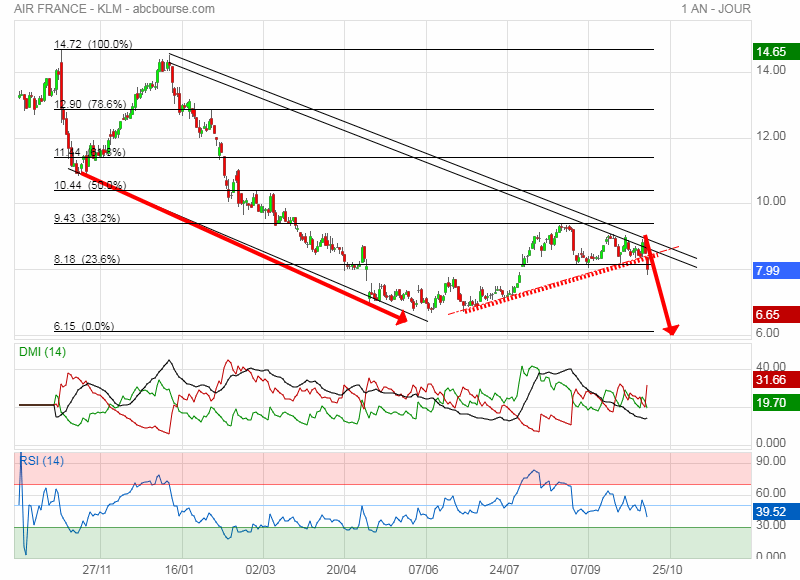This screenshot has width=800, height=580.
Task: Click the 27/11 date marker on axis
Action: 97,567
